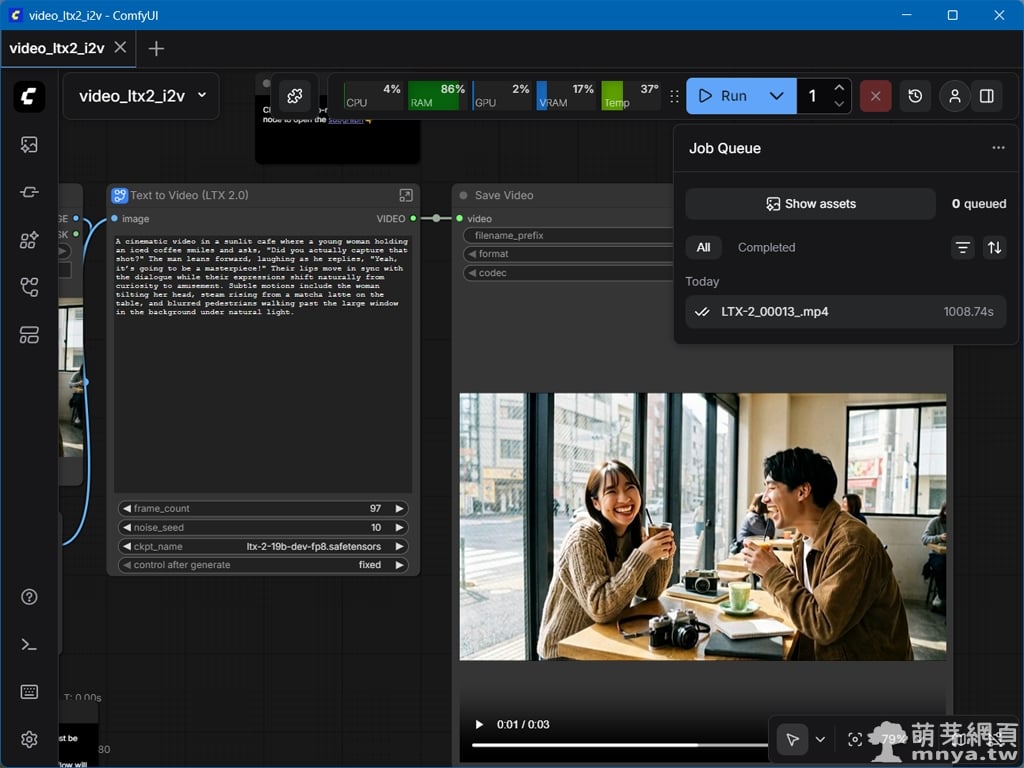1024x768 pixels.
Task: Switch to the Completed filter
Action: [766, 247]
